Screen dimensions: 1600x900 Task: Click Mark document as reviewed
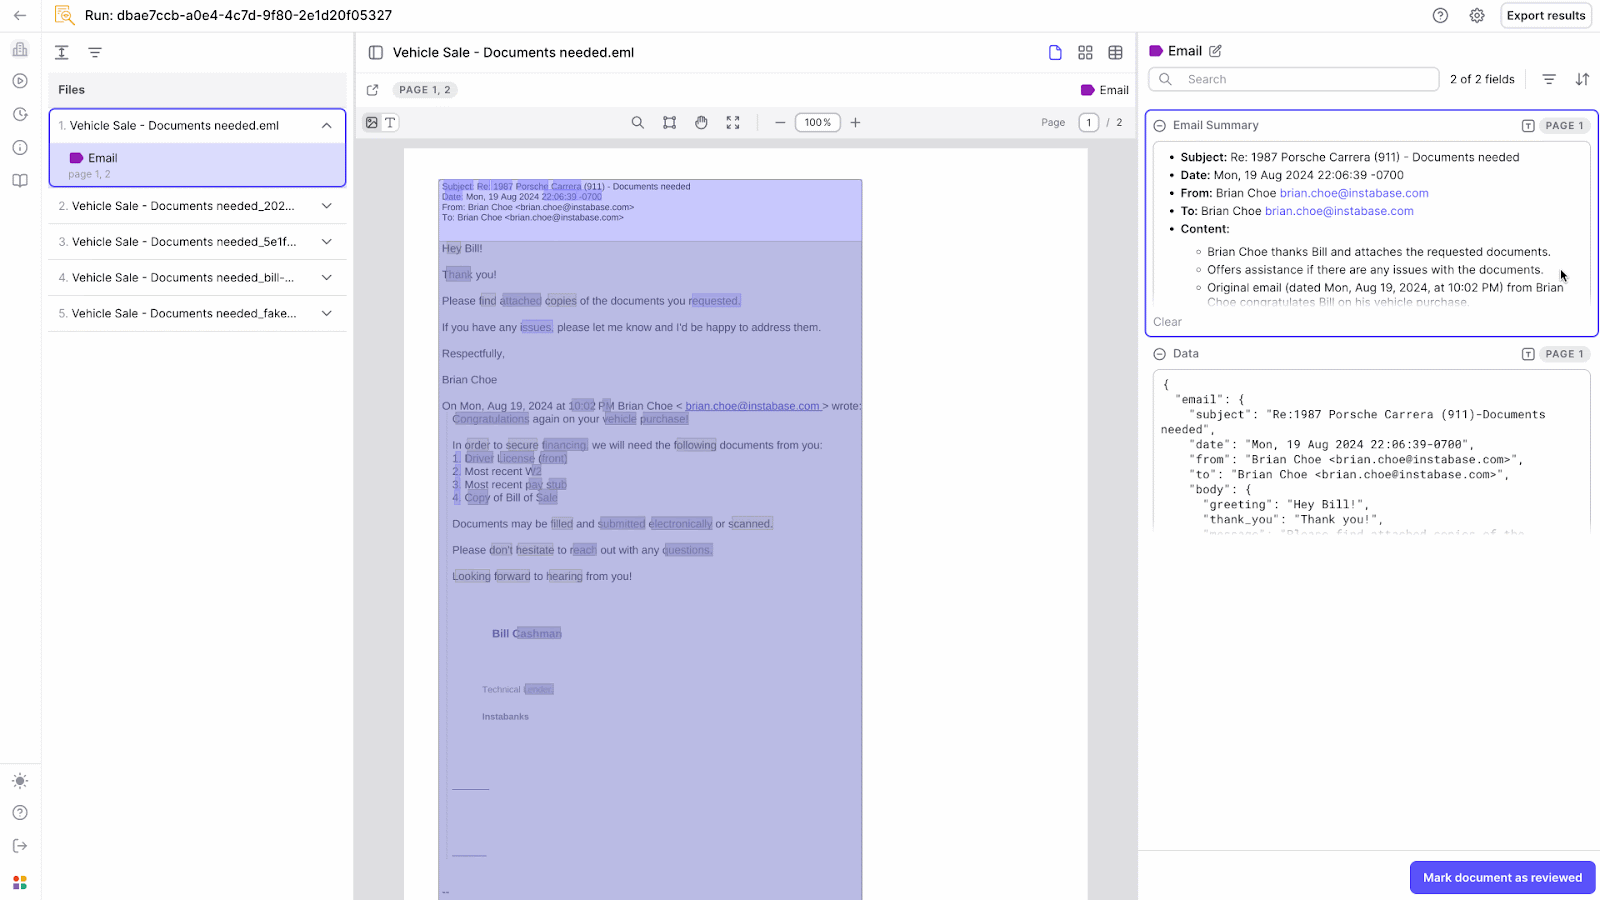[1502, 878]
